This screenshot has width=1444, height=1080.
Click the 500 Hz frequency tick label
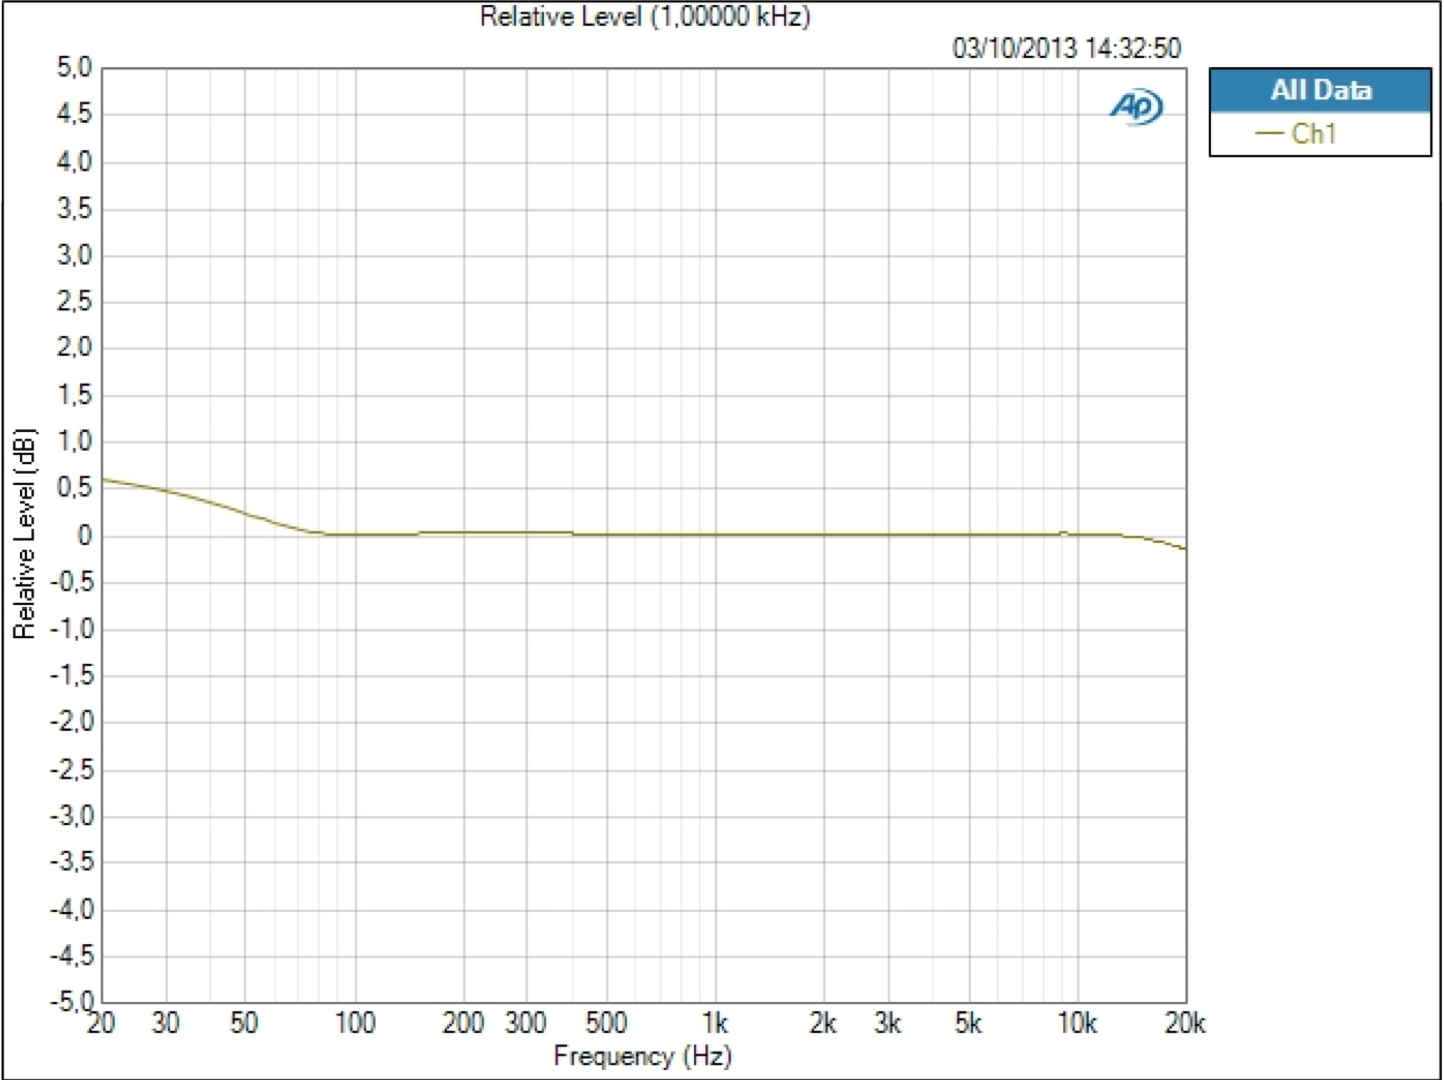click(x=606, y=1023)
